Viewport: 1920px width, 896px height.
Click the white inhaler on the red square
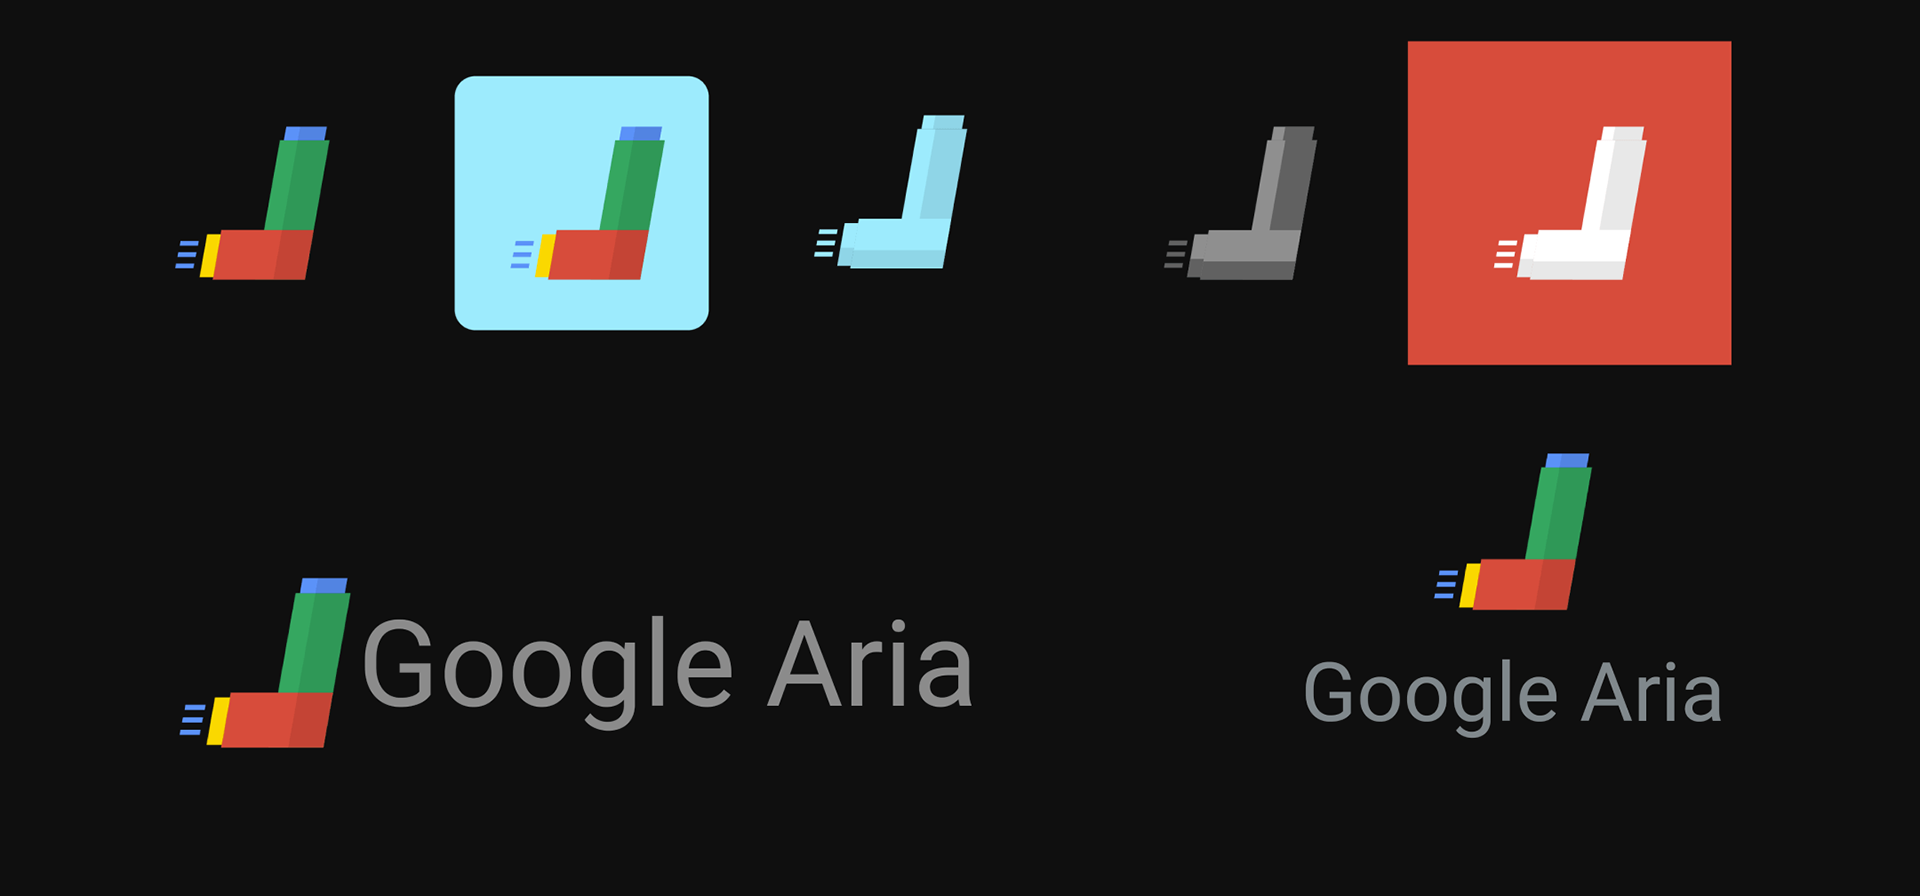coord(1570,203)
